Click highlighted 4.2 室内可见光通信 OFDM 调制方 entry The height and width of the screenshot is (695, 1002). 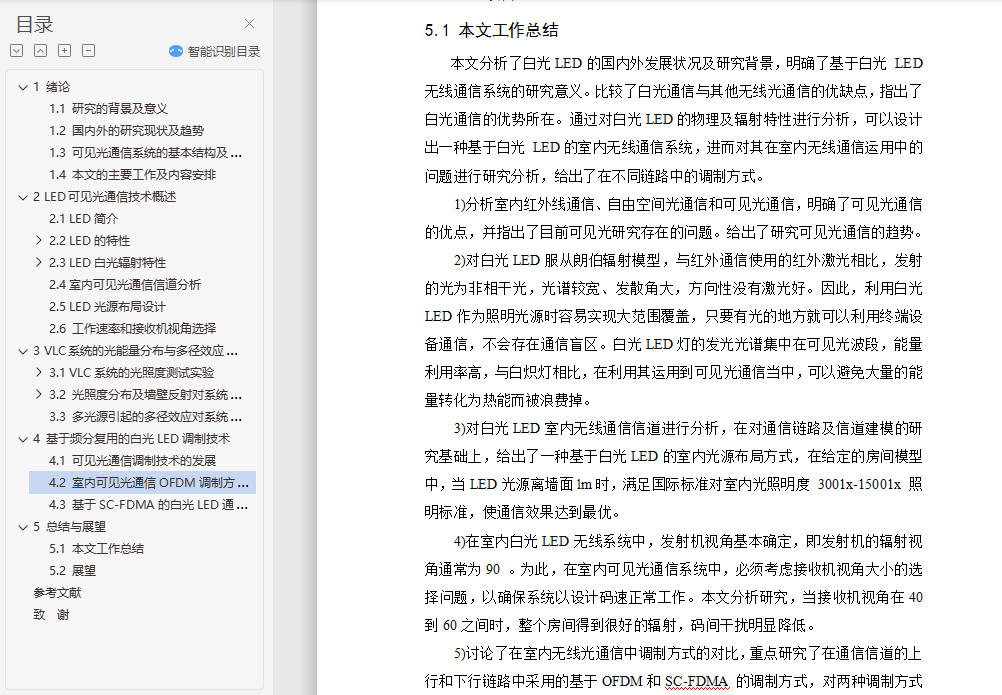tap(143, 482)
